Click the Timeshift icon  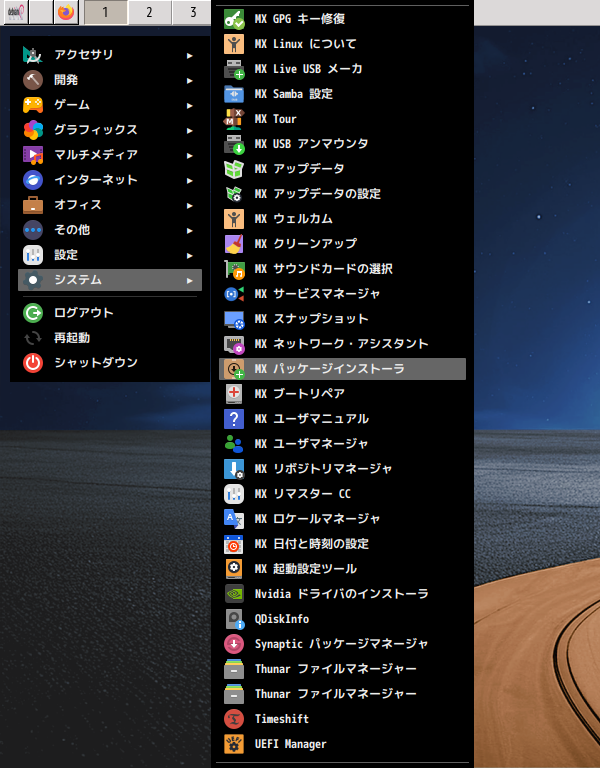(x=234, y=719)
